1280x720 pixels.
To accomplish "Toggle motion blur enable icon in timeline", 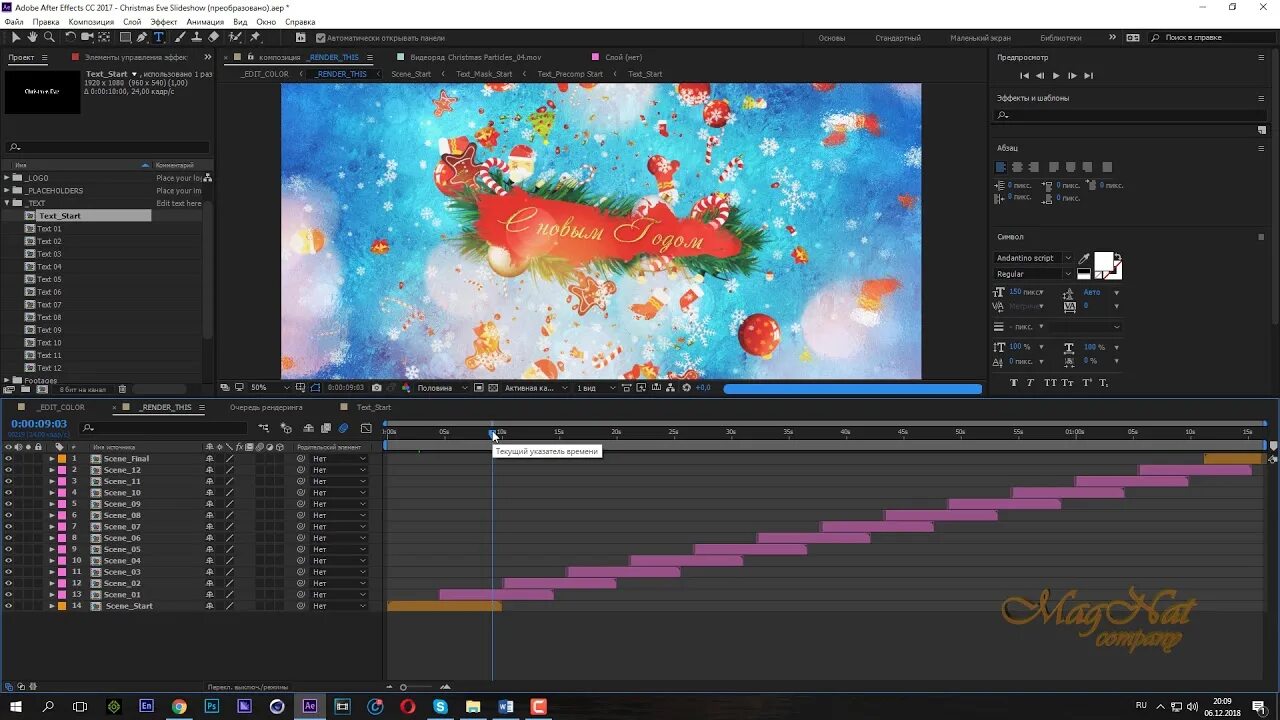I will pos(344,428).
